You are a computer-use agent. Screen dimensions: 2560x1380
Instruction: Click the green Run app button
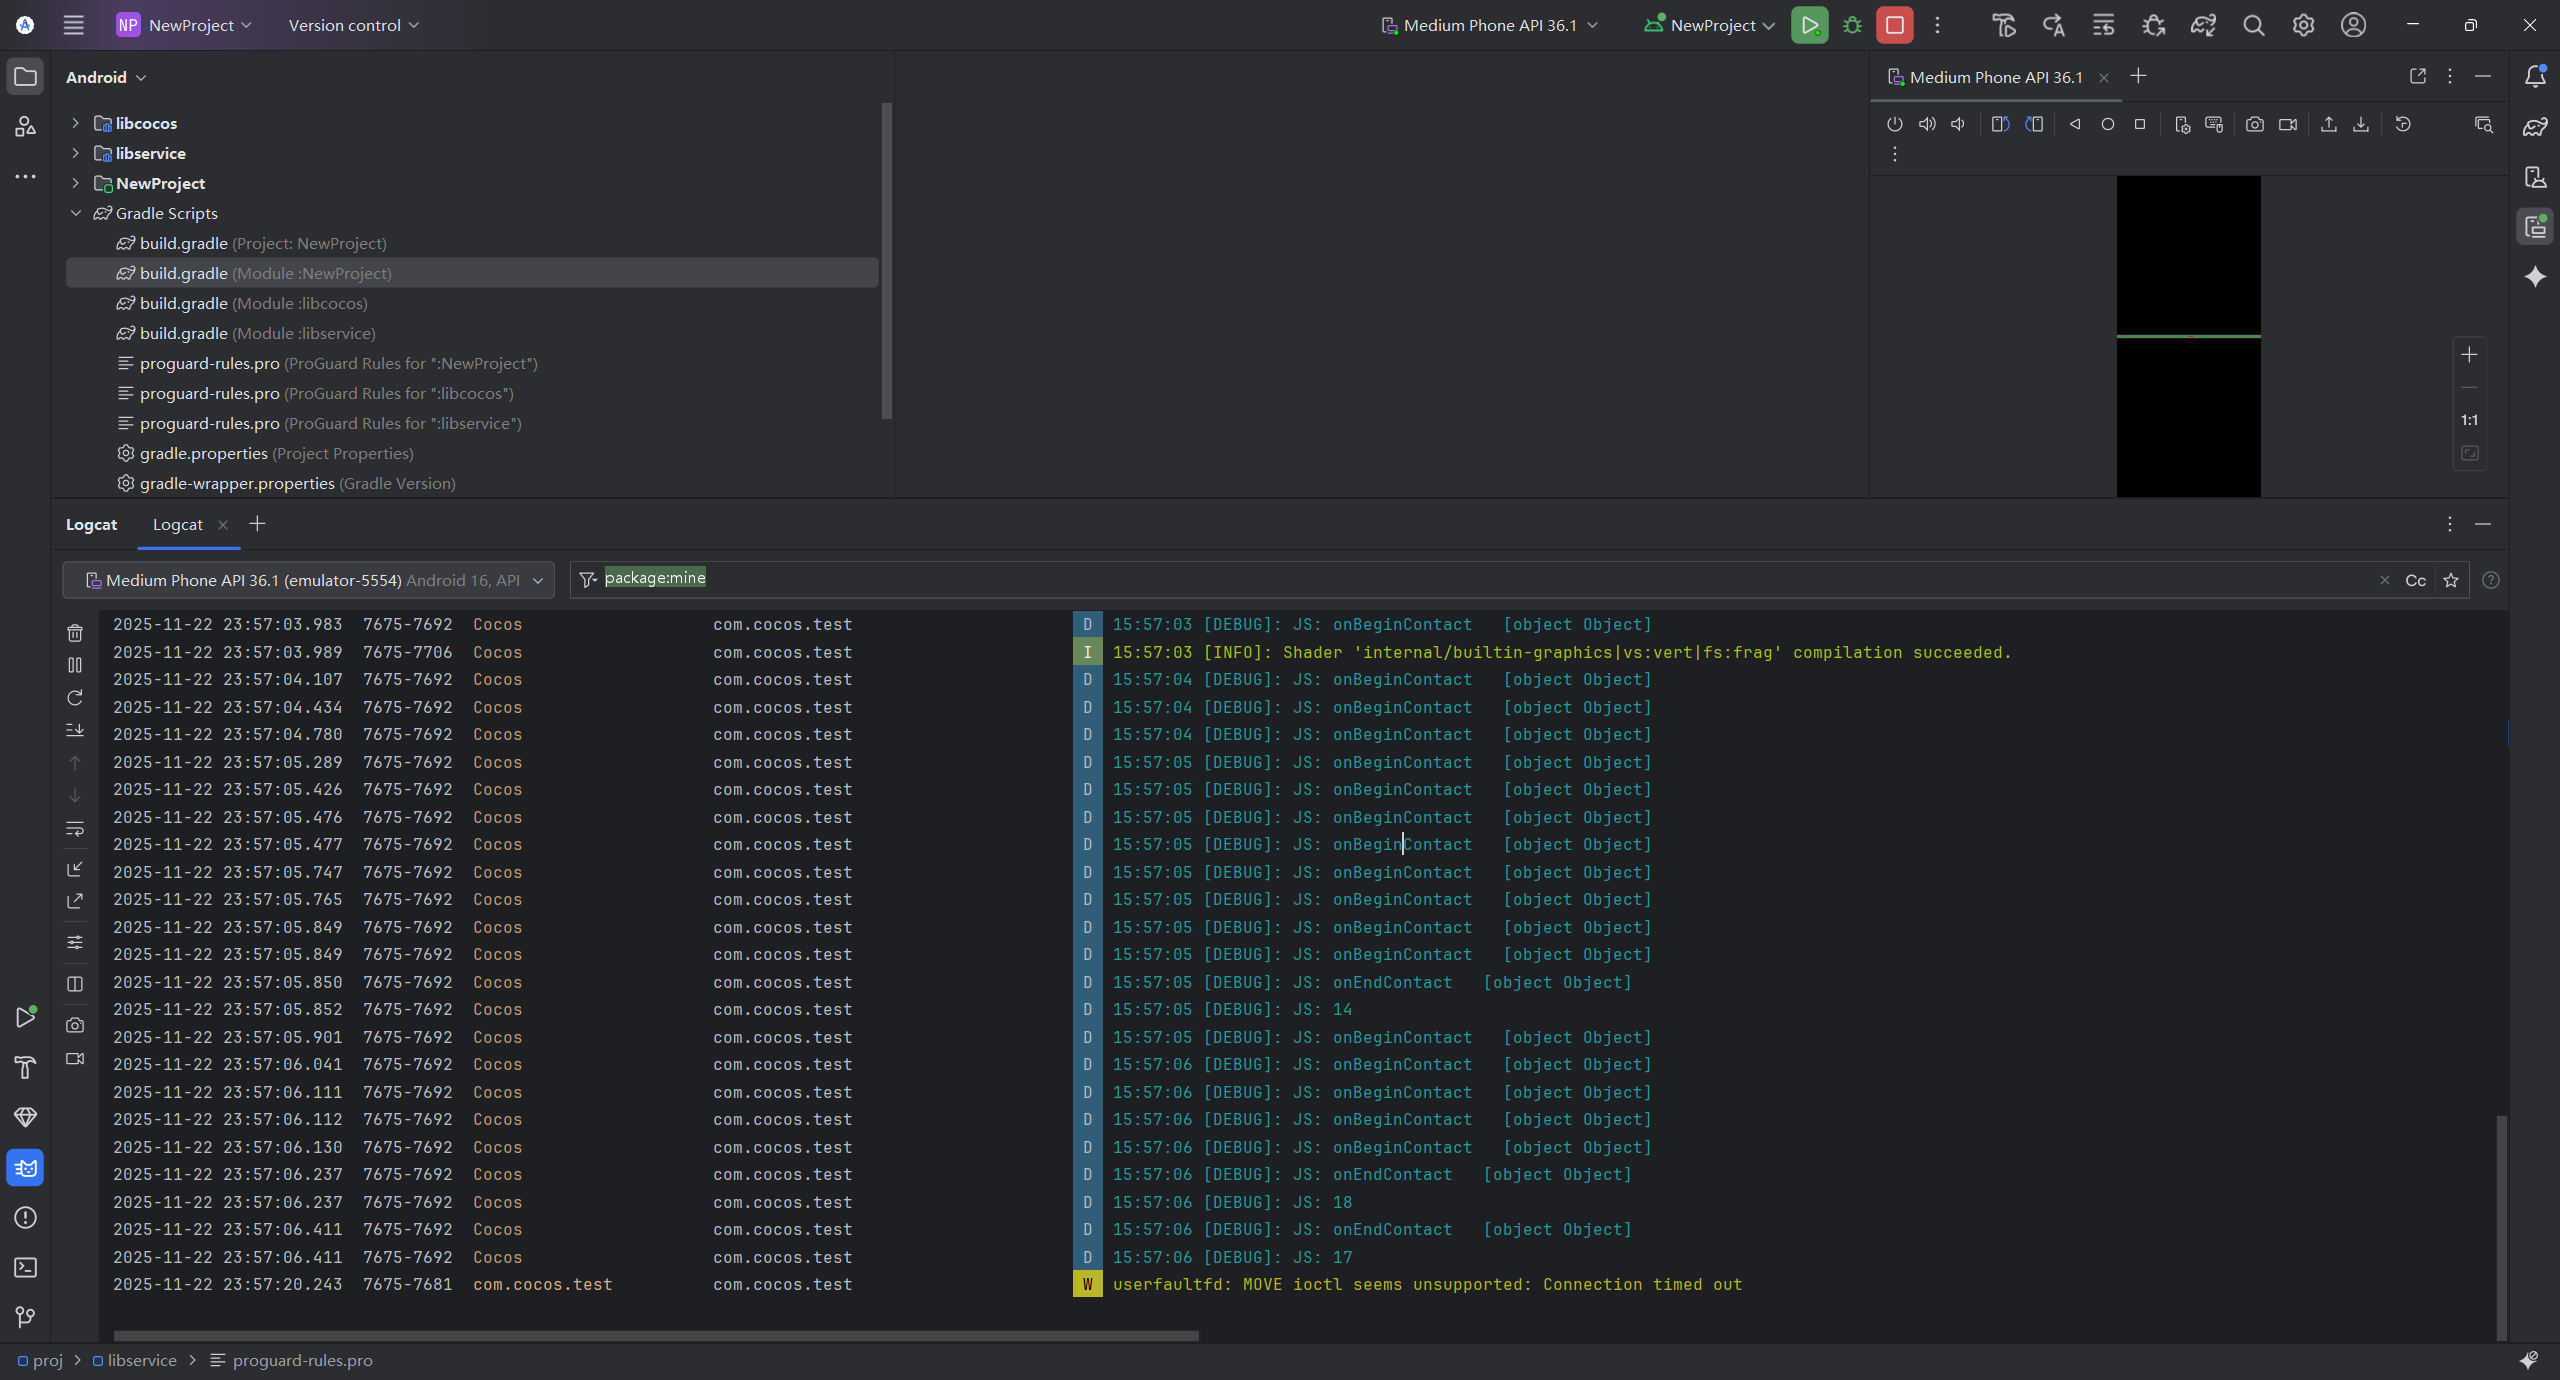pyautogui.click(x=1809, y=25)
